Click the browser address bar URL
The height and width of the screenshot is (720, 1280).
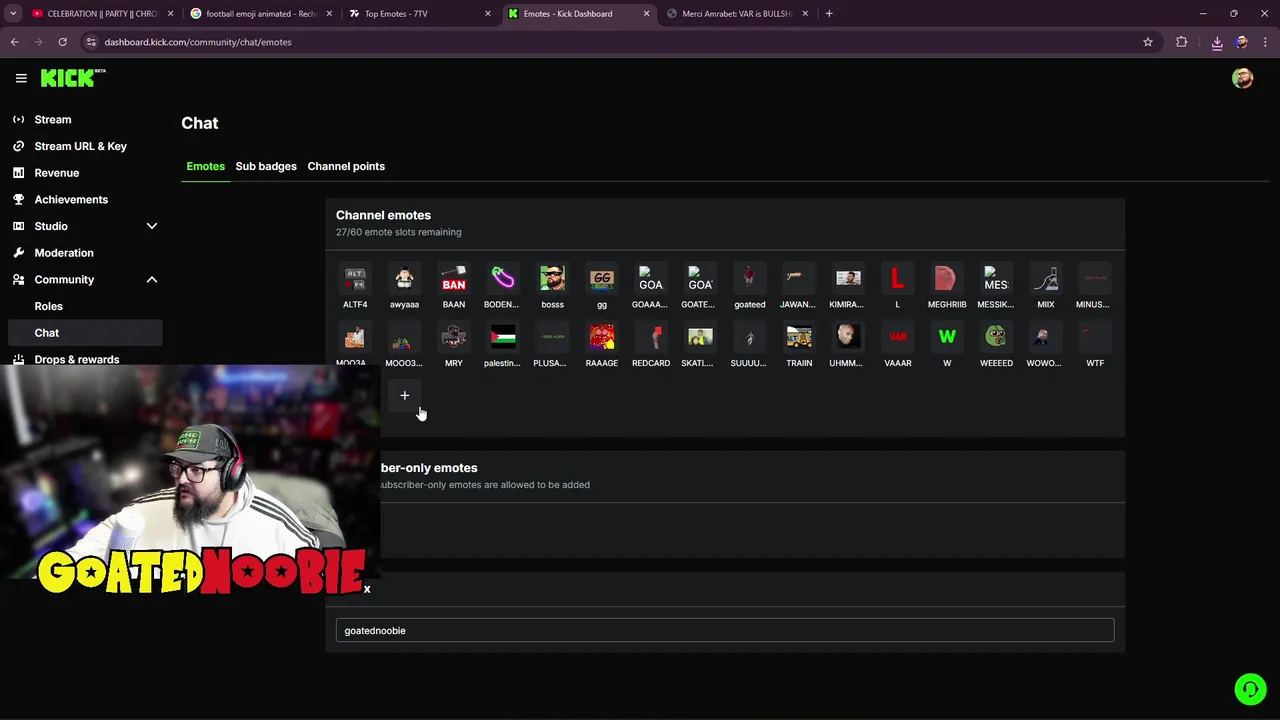click(x=198, y=42)
